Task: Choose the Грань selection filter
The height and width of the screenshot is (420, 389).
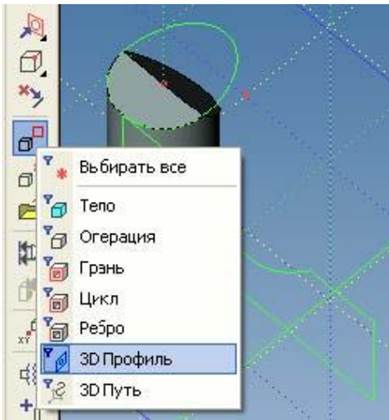Action: click(x=138, y=268)
